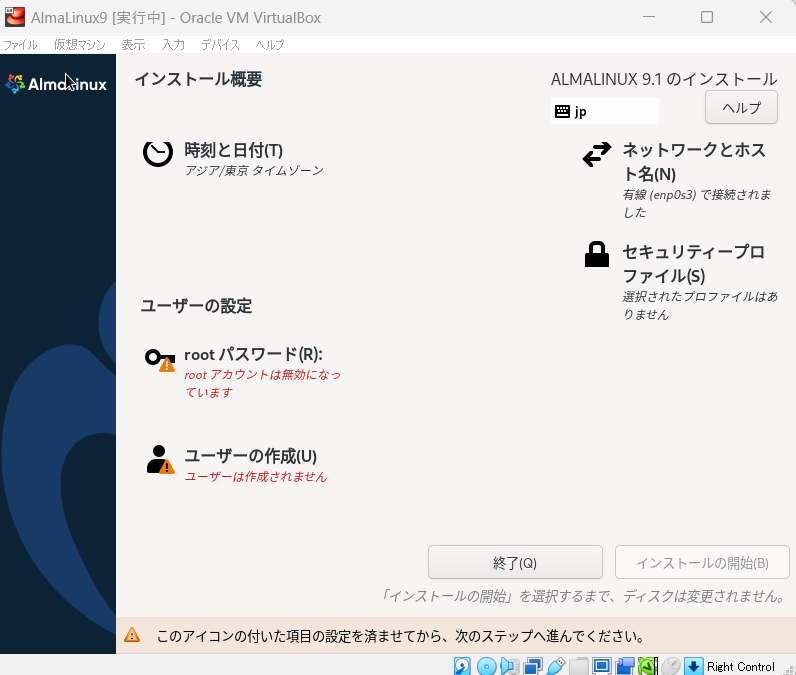Open root パスワード(R) settings
796x675 pixels.
point(244,373)
